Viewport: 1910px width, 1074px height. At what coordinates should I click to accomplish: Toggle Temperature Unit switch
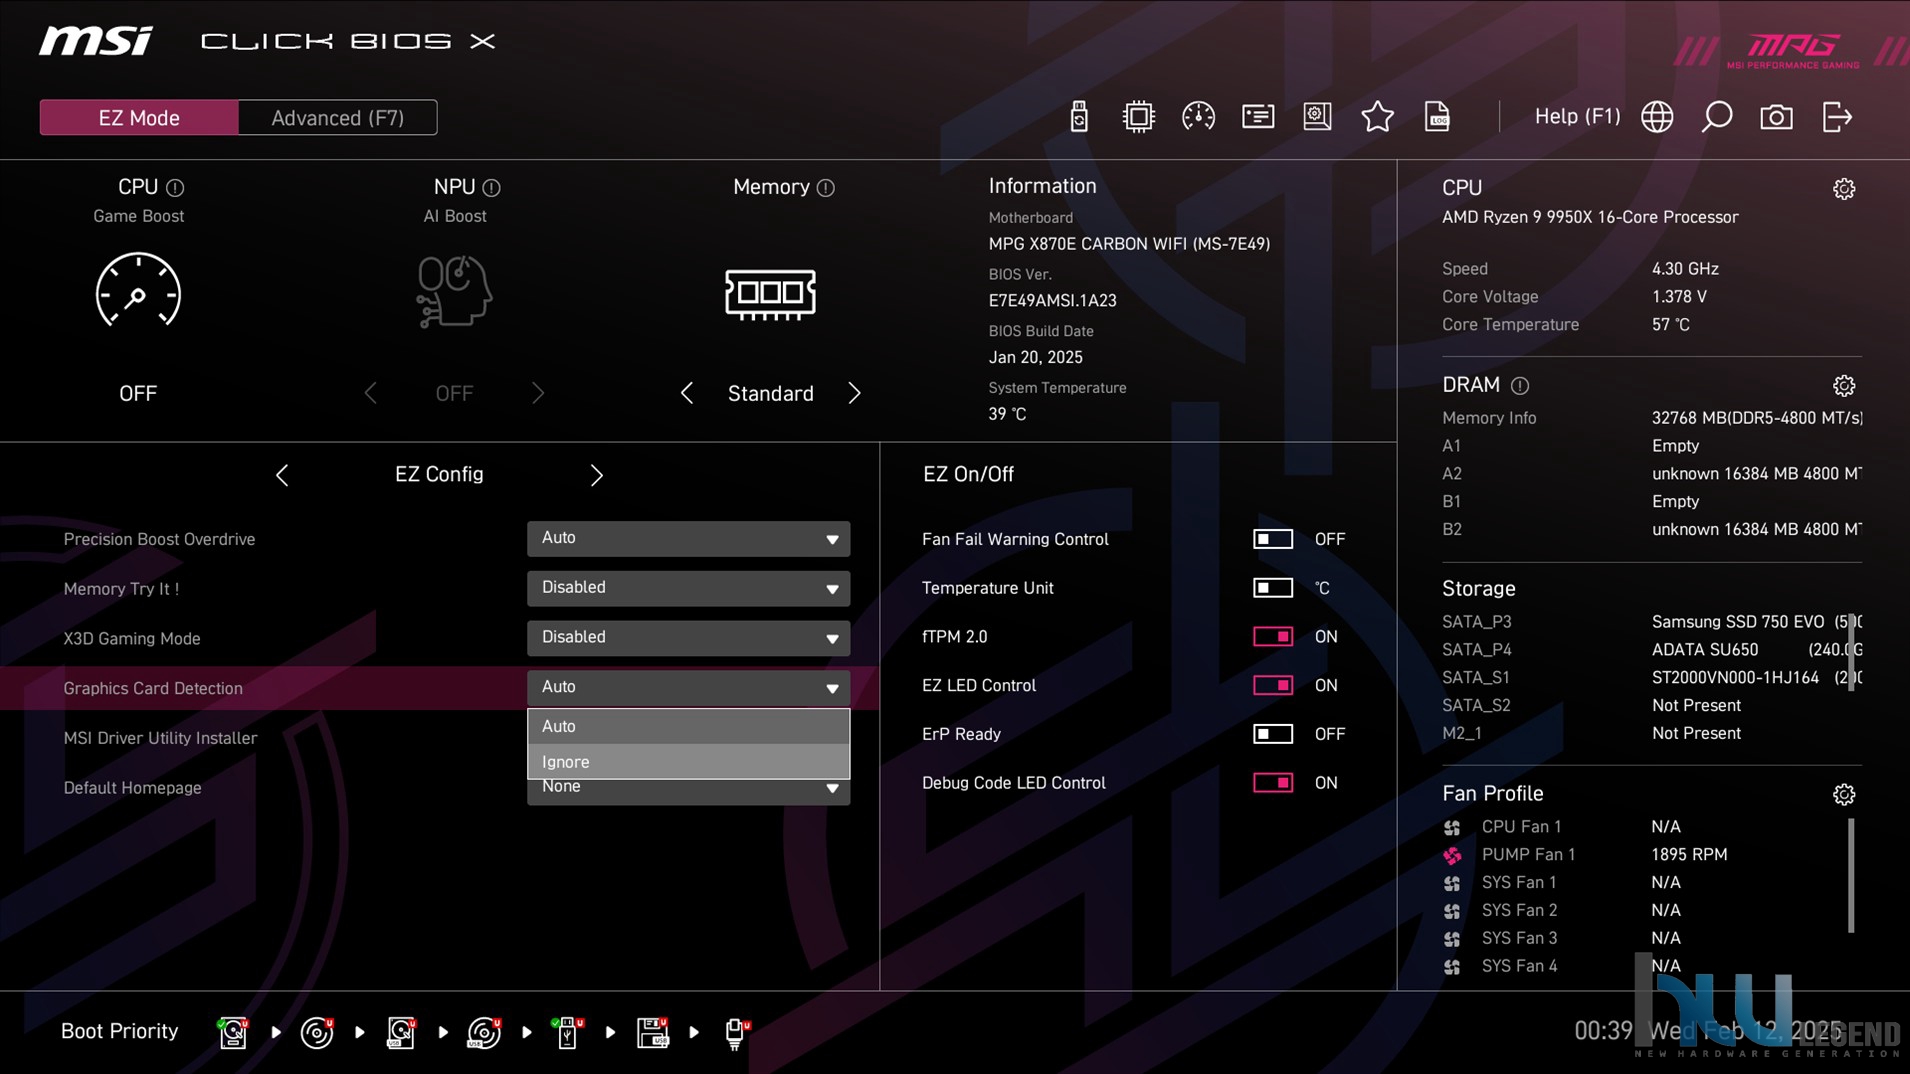[1272, 588]
